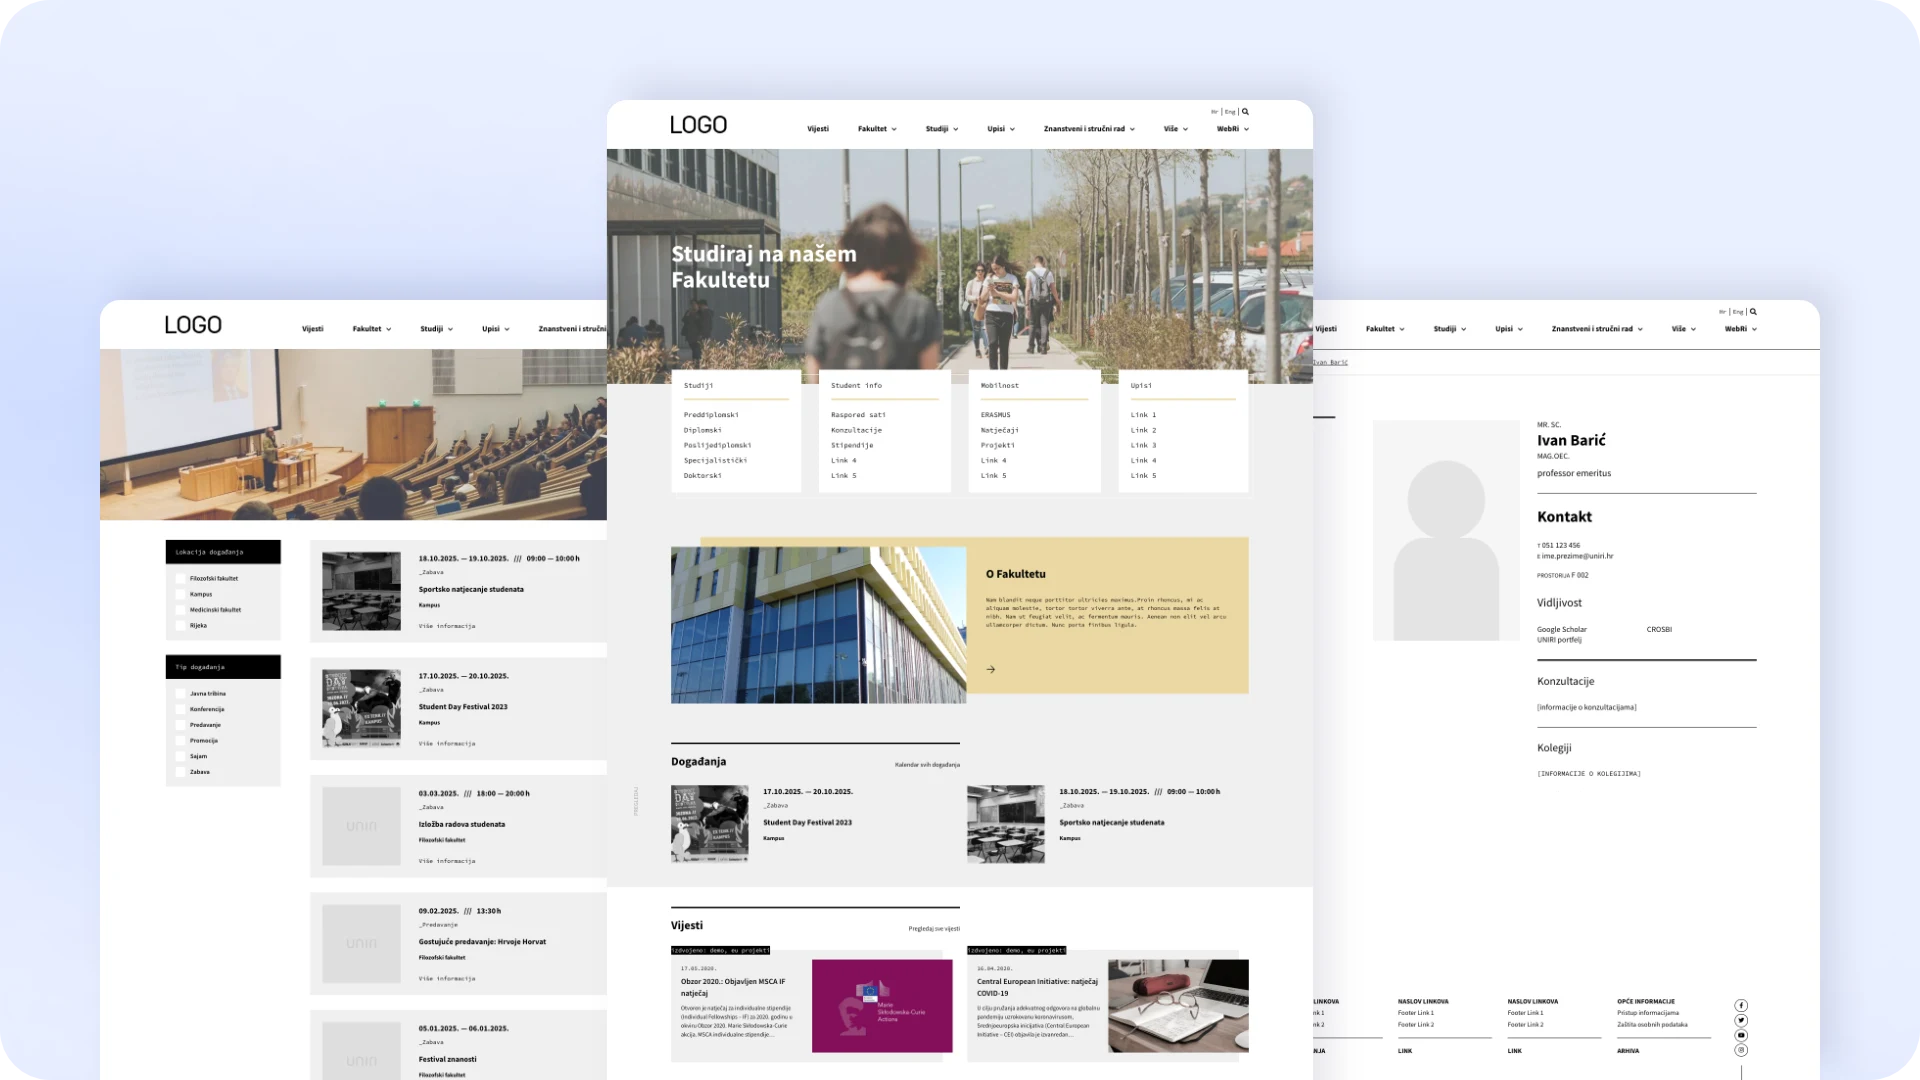Switch the site language to Eng
Image resolution: width=1920 pixels, height=1080 pixels.
[x=1229, y=111]
